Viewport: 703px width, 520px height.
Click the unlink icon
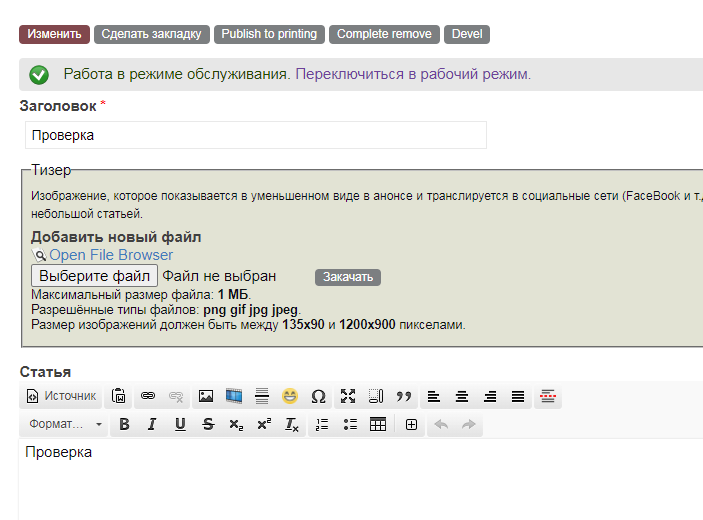point(176,396)
